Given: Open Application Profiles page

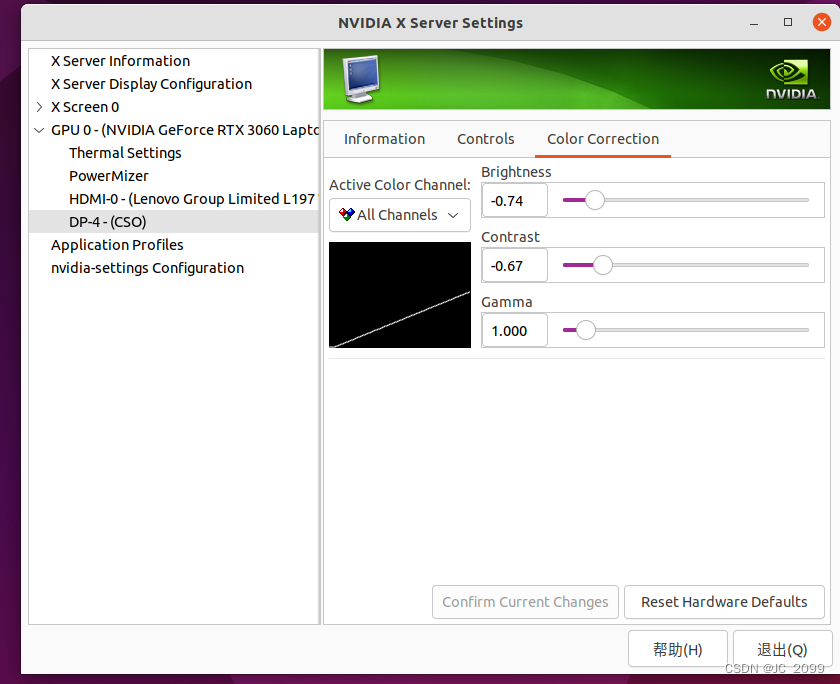Looking at the screenshot, I should [117, 245].
